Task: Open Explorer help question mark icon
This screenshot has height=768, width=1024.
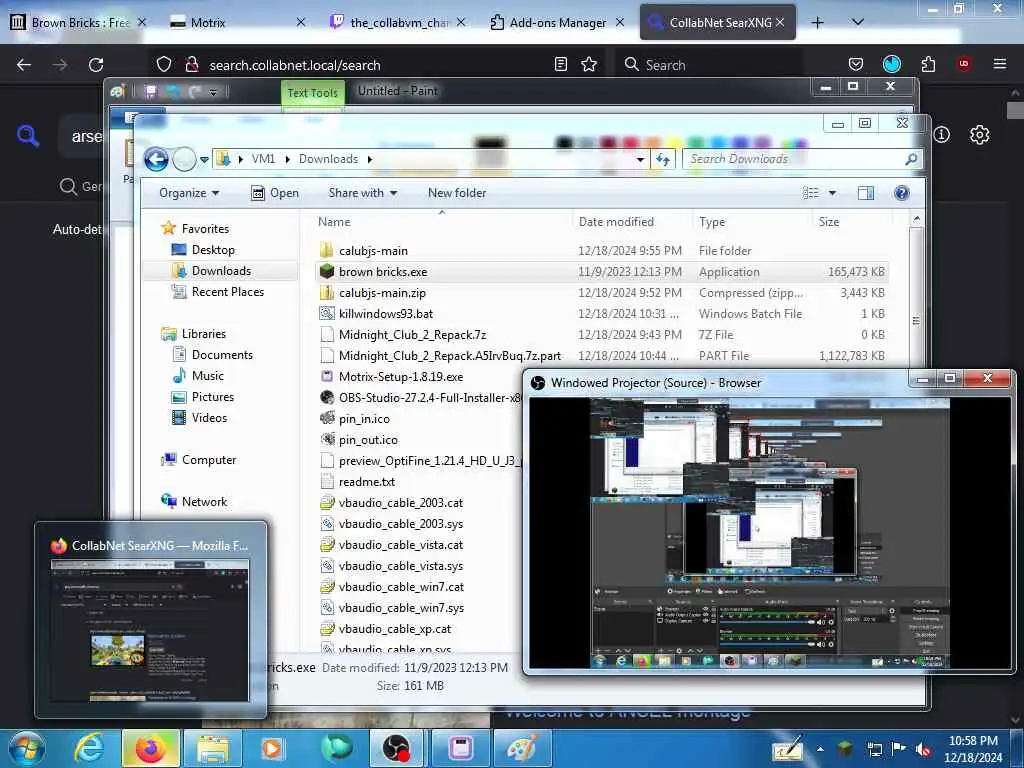Action: coord(901,193)
